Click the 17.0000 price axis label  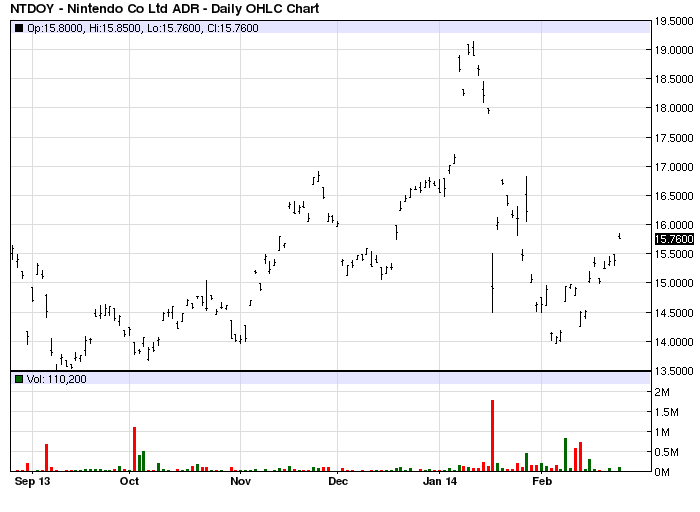click(674, 167)
